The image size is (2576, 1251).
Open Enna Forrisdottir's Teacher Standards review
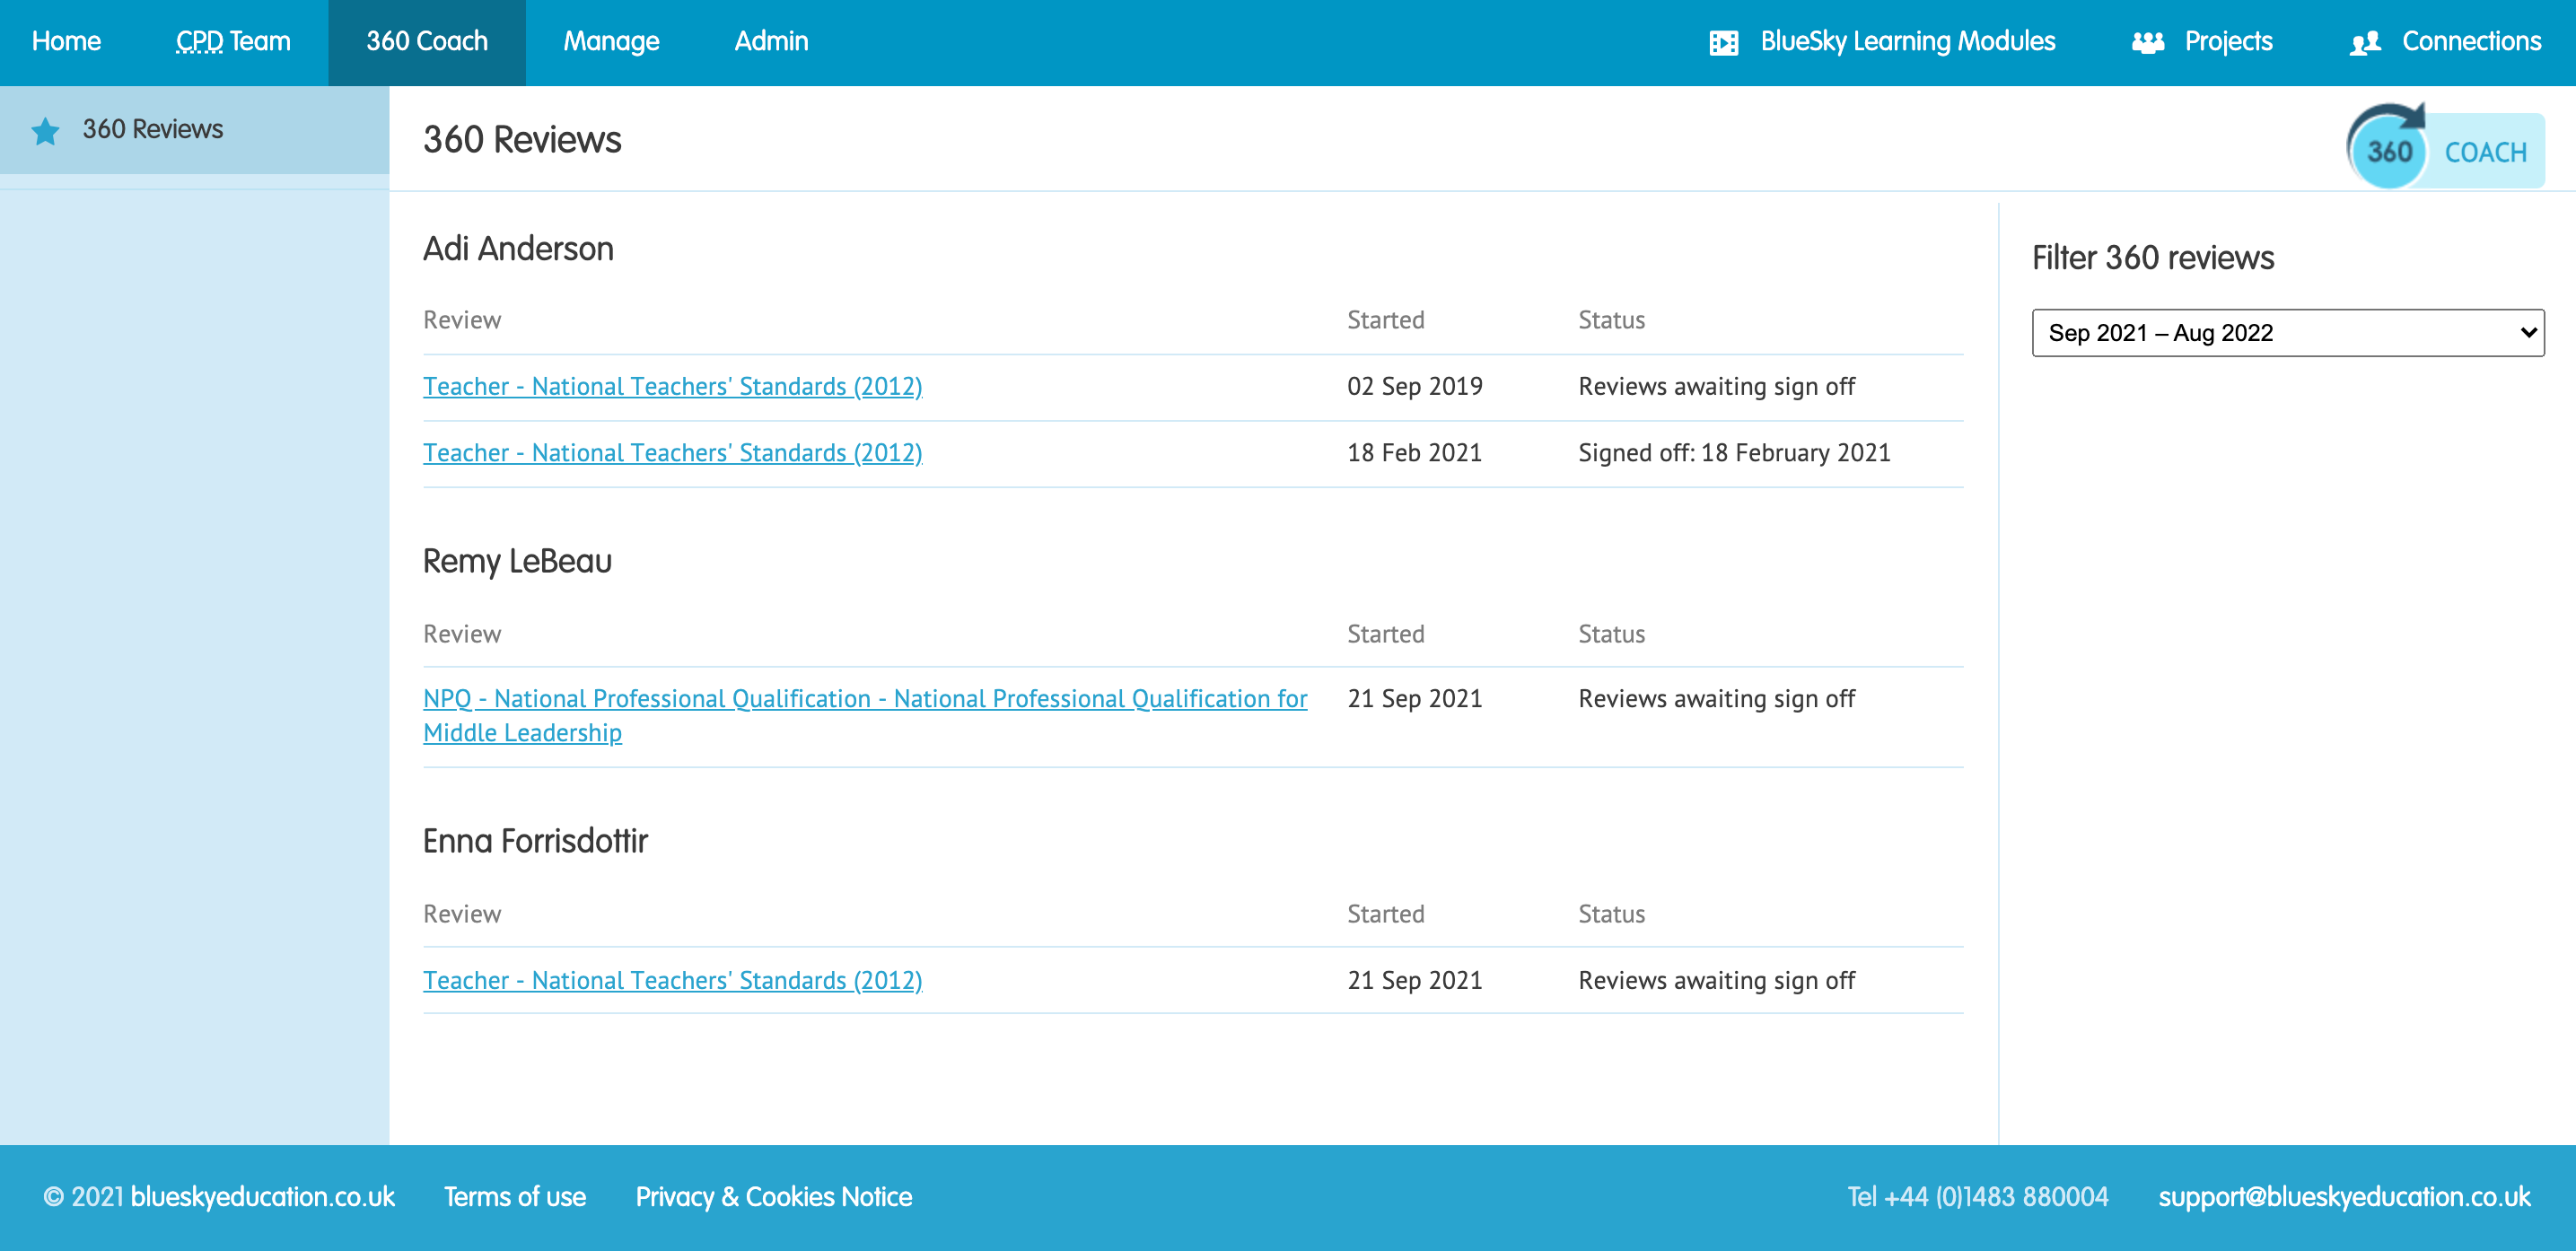(672, 980)
